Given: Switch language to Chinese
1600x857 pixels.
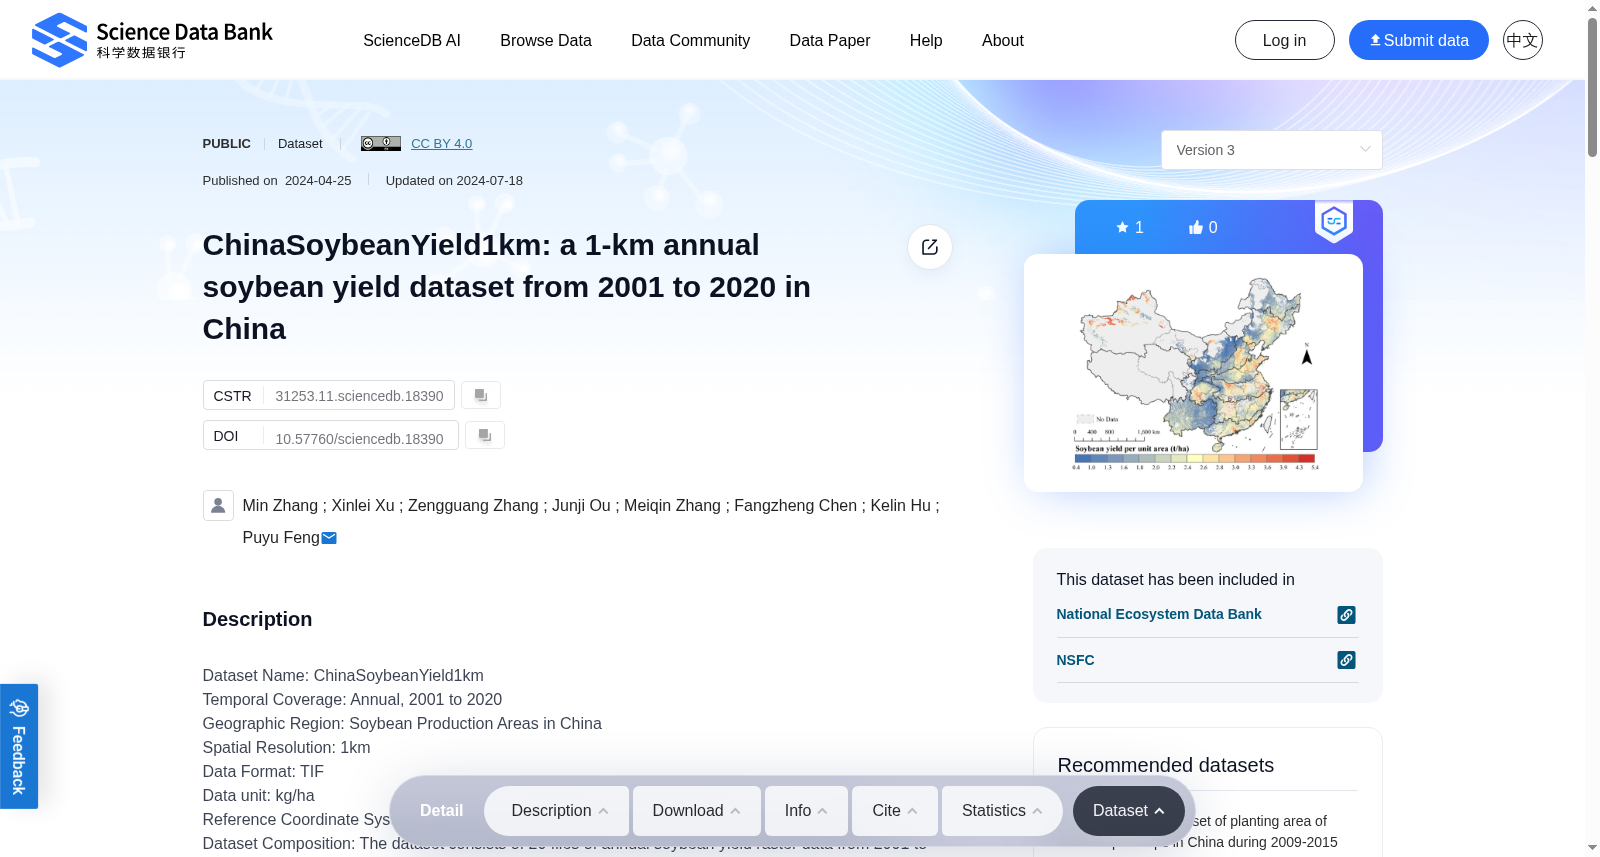Looking at the screenshot, I should (x=1523, y=40).
